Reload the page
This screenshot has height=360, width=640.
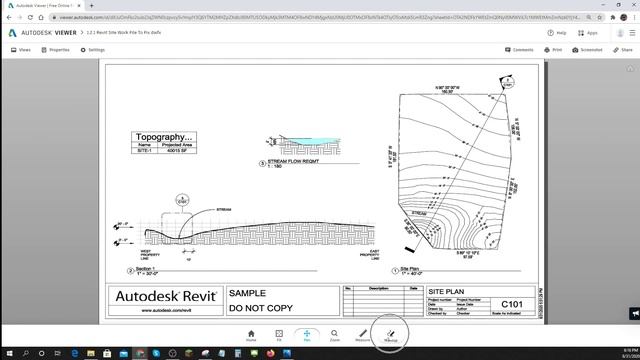click(30, 17)
